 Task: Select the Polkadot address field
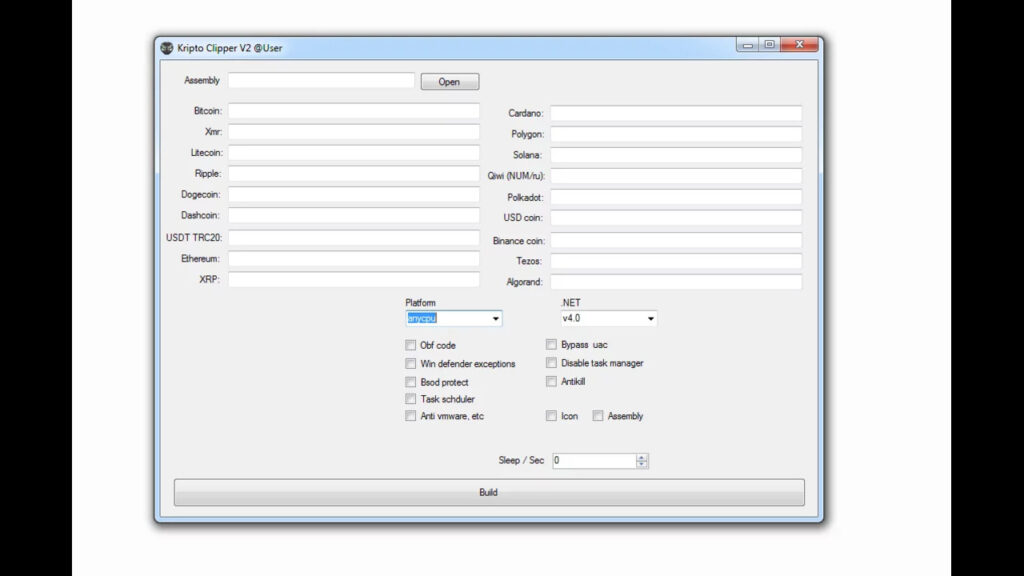676,197
